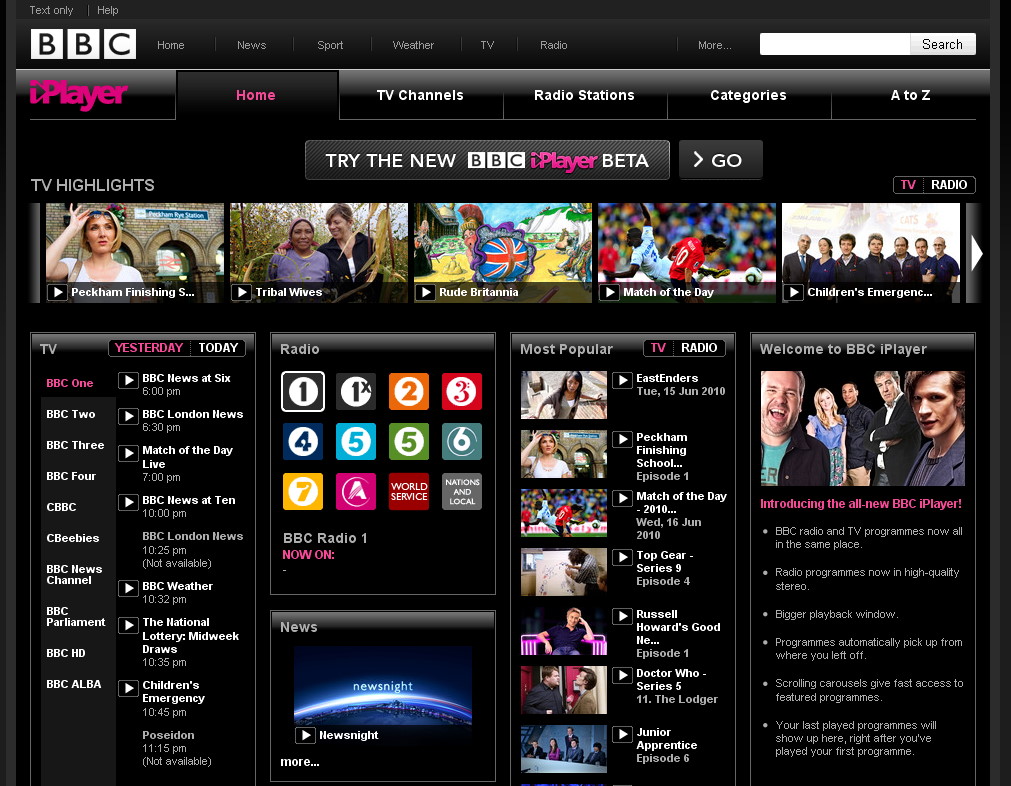Open BBC Radio 1 station icon
This screenshot has height=786, width=1011.
303,391
